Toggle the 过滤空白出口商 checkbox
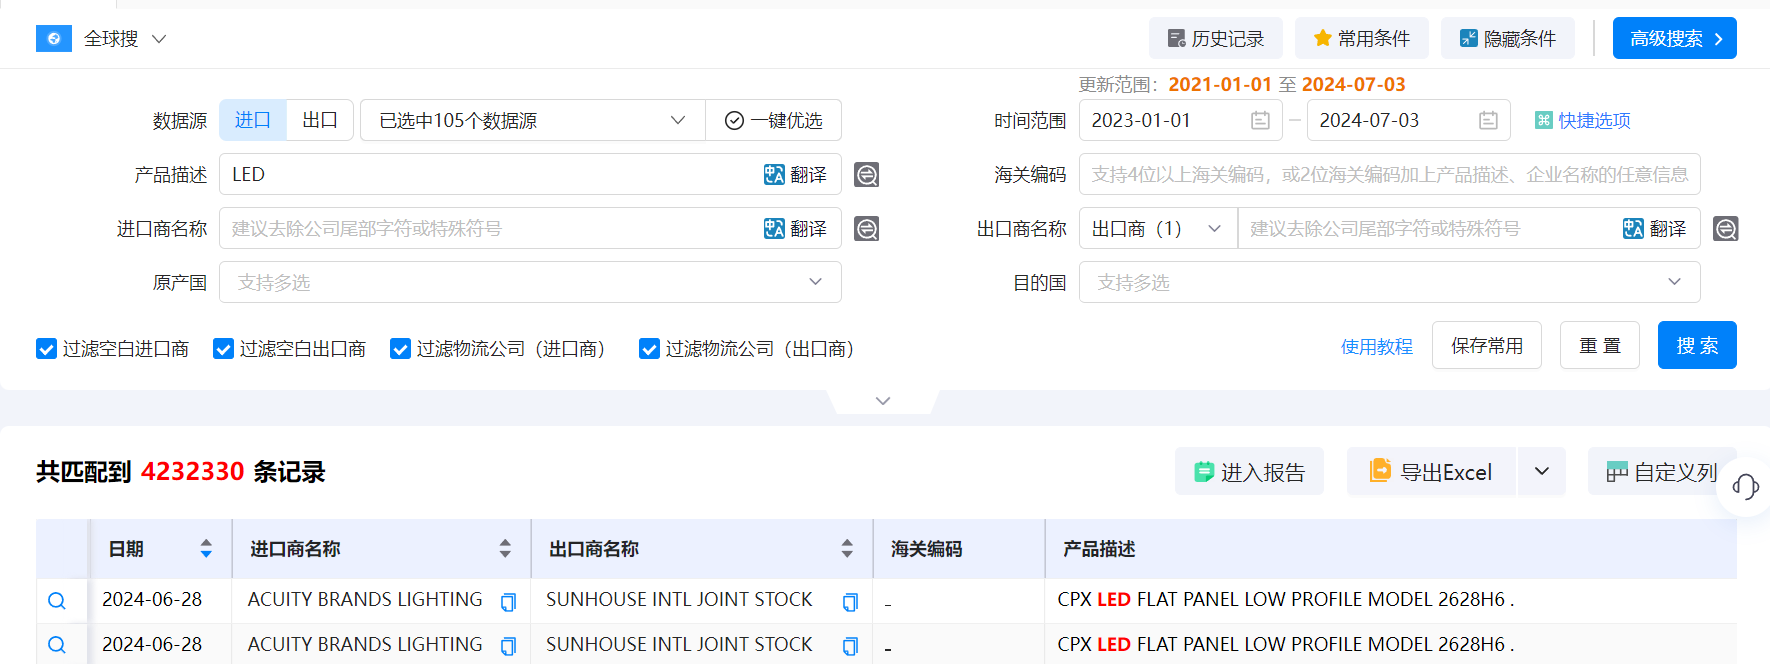The height and width of the screenshot is (664, 1770). [x=223, y=349]
